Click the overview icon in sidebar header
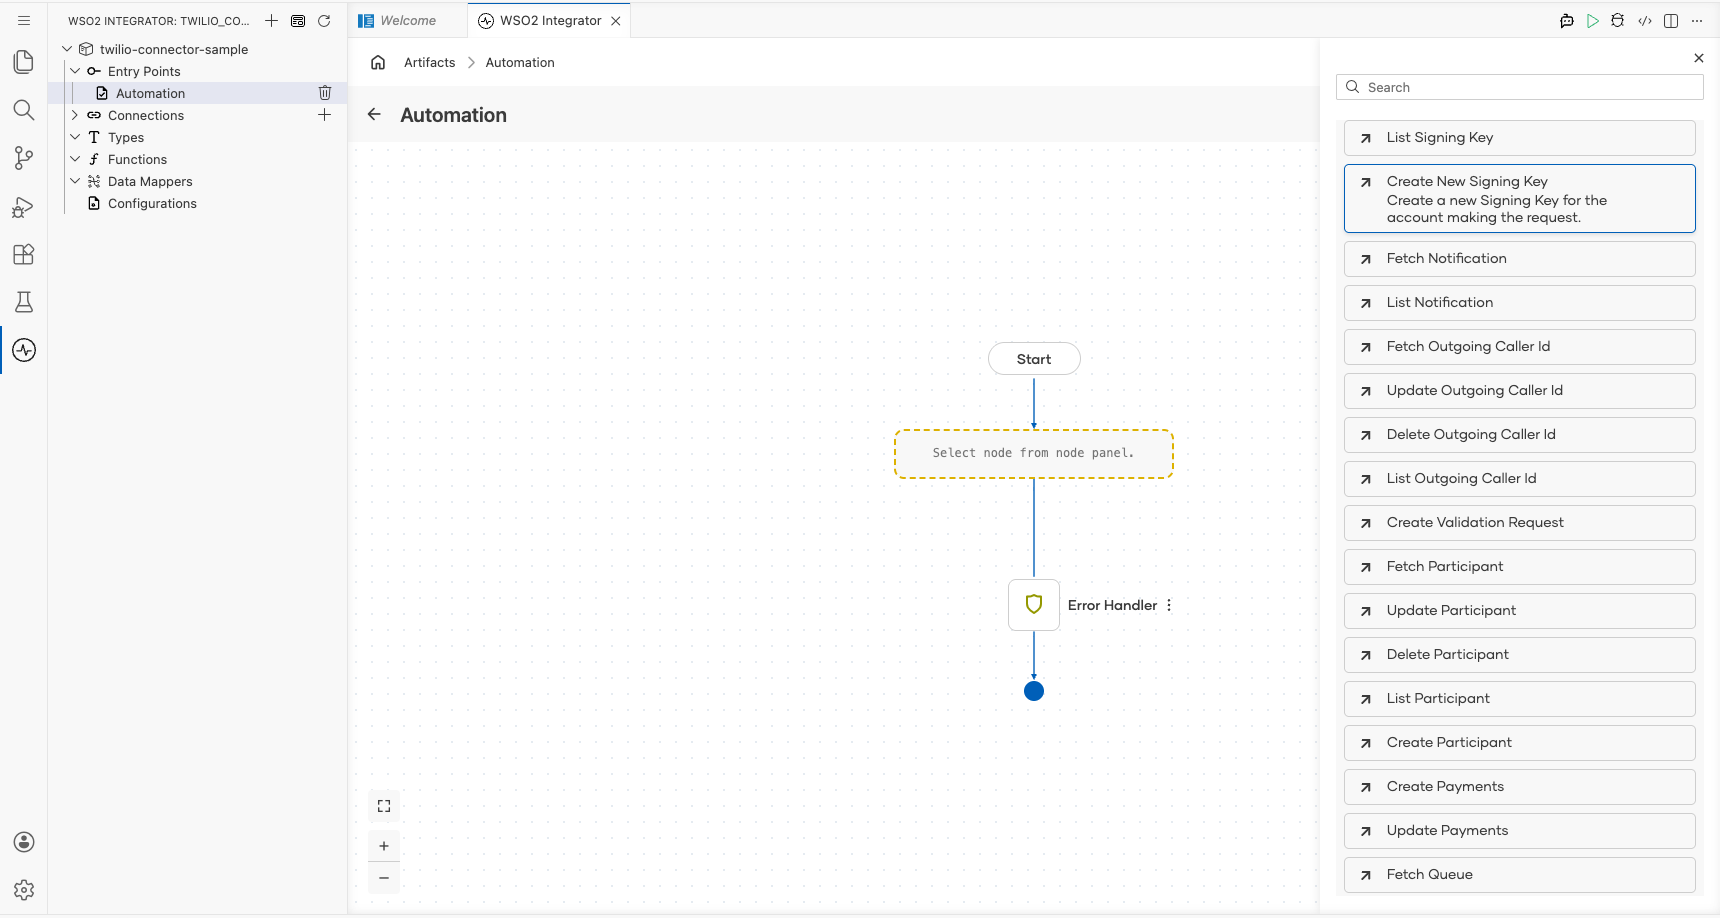The height and width of the screenshot is (918, 1720). point(298,20)
